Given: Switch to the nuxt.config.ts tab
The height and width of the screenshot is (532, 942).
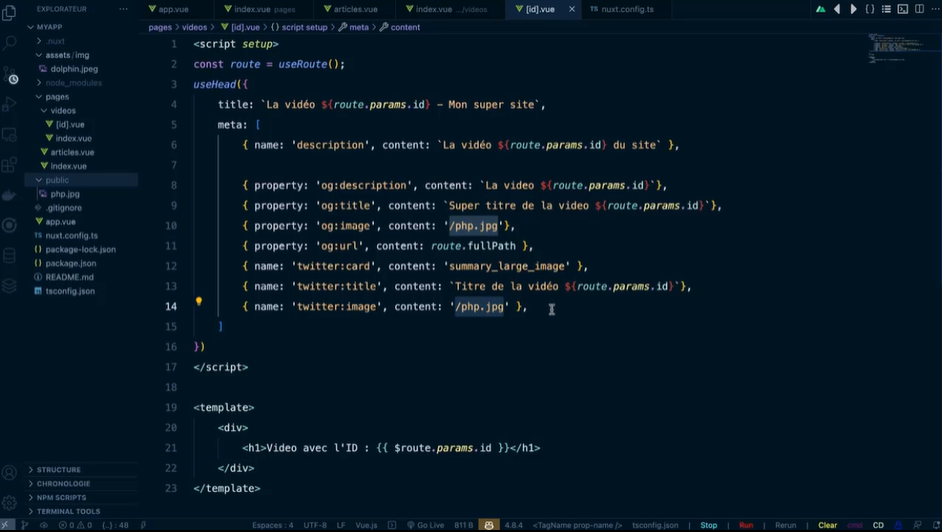Looking at the screenshot, I should pos(627,9).
